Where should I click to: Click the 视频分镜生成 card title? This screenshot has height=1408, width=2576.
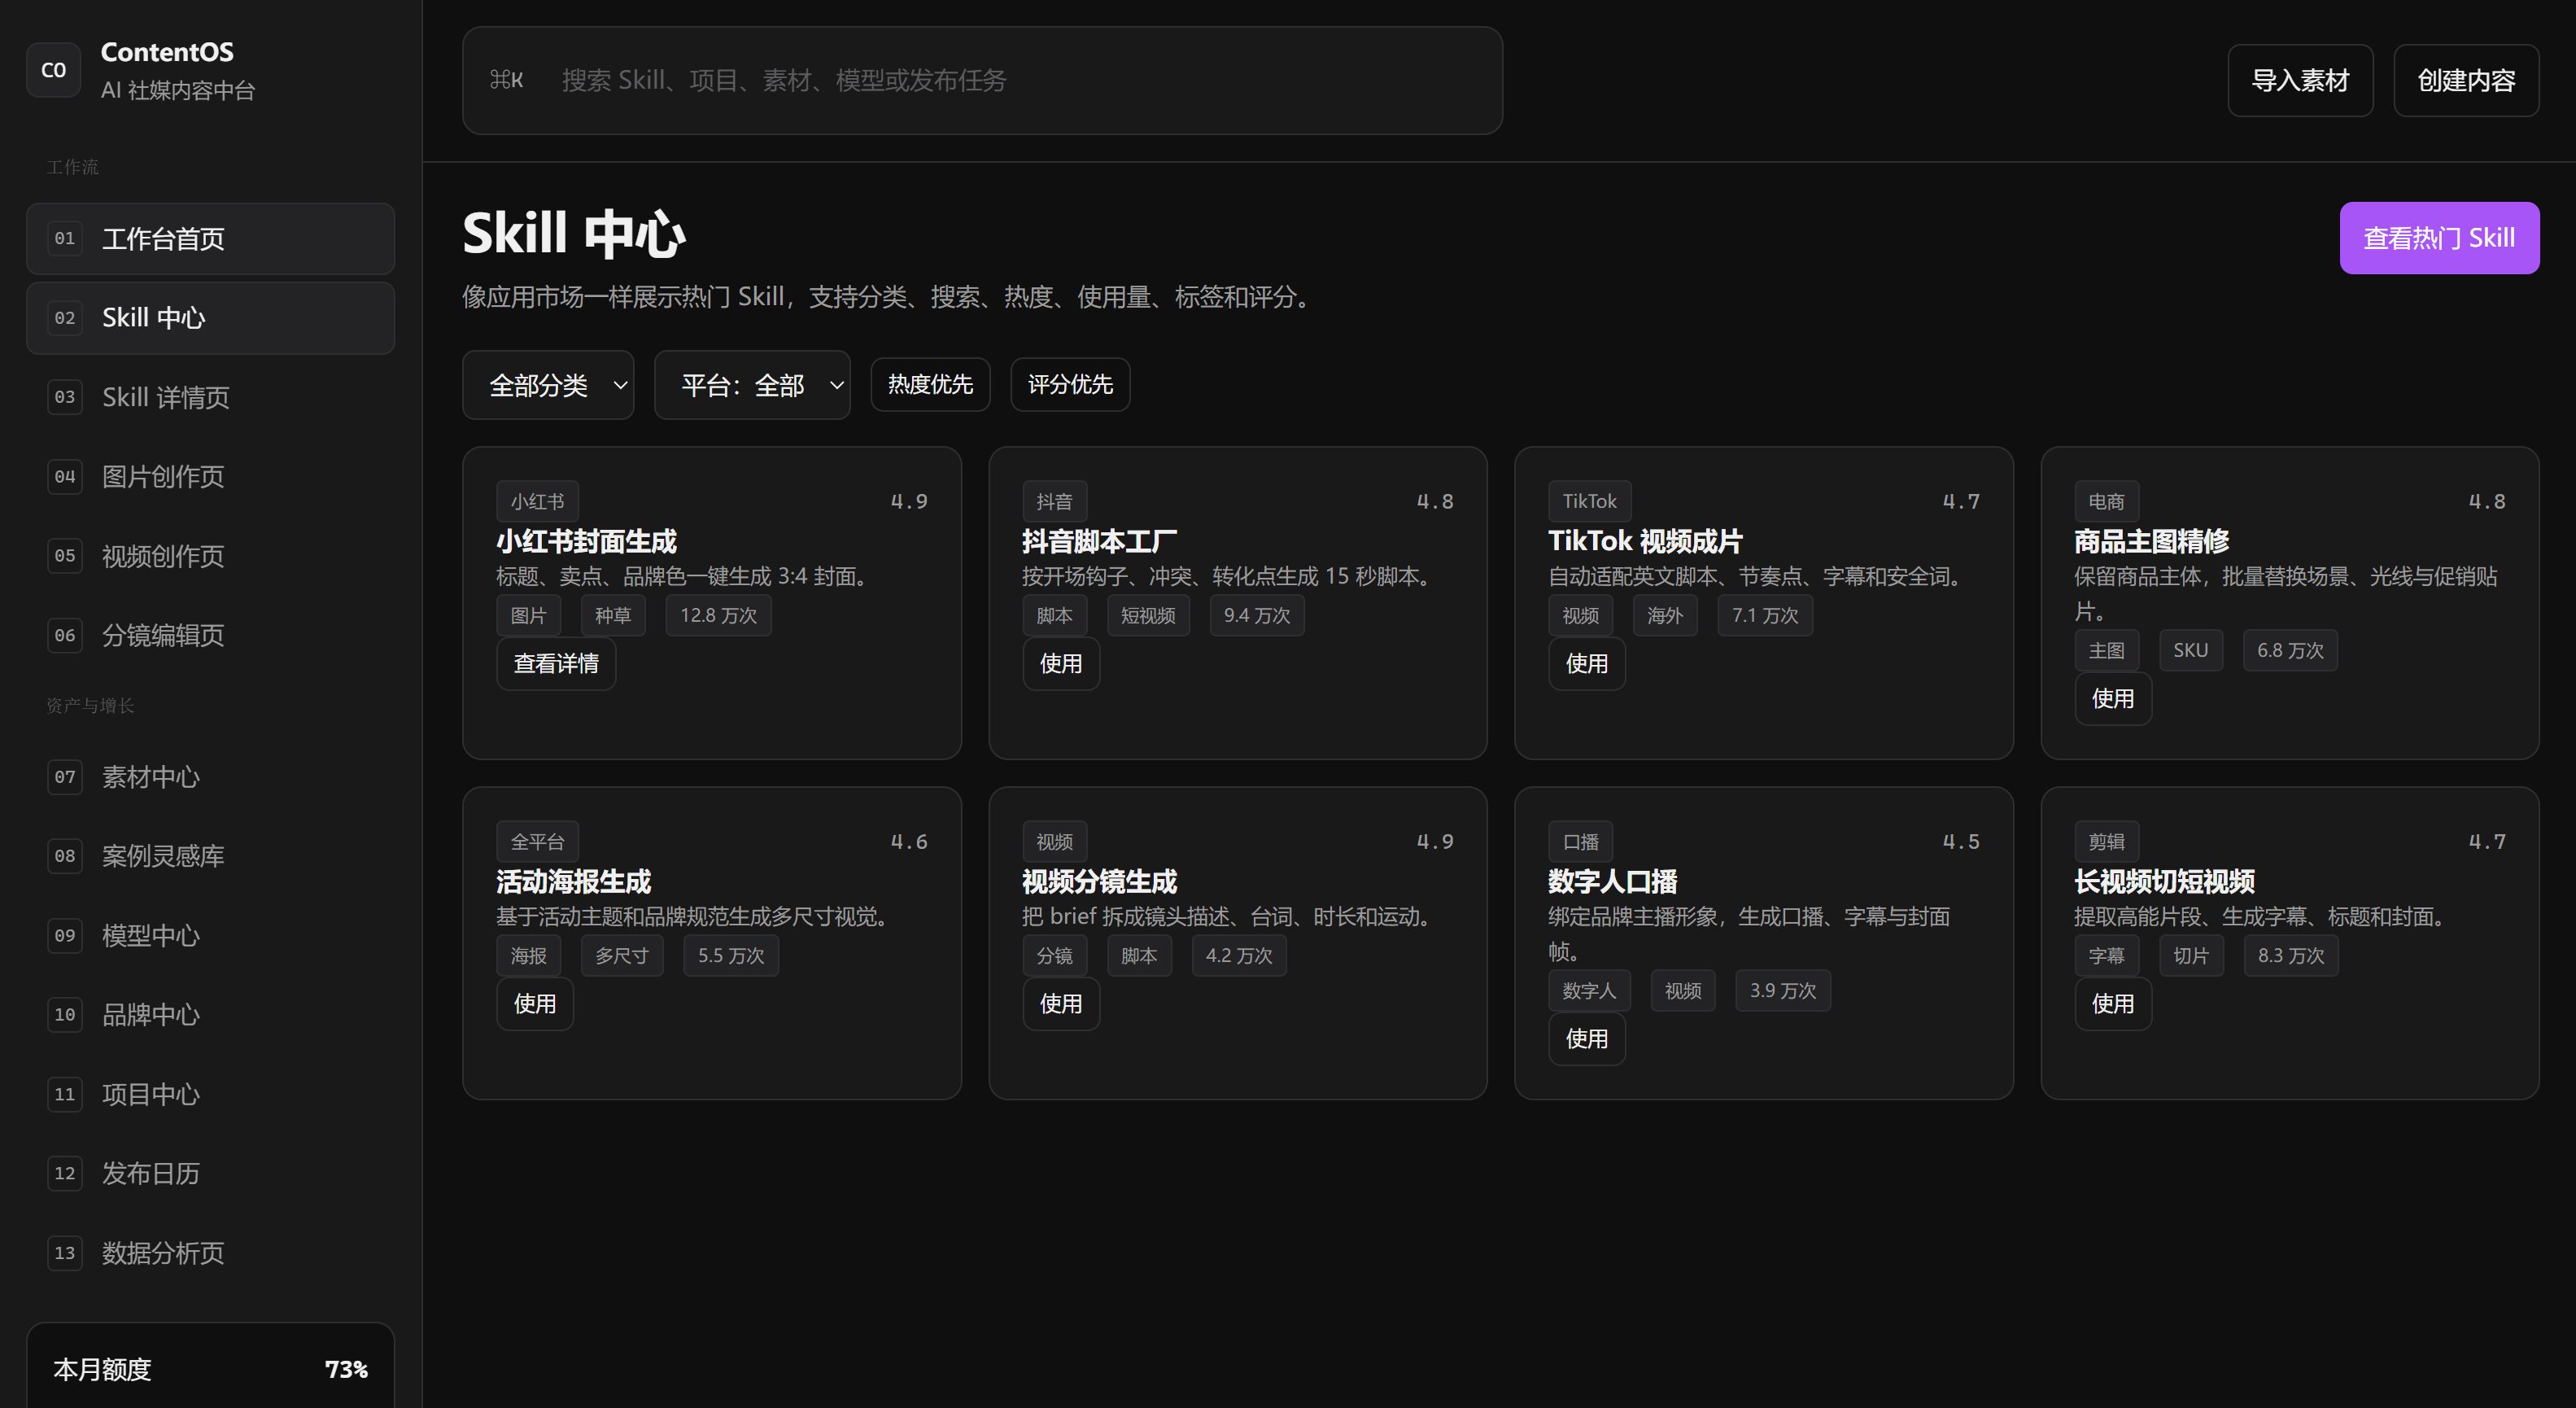click(1100, 882)
